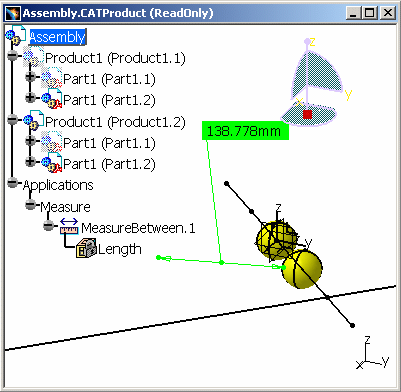Collapse the Product1 (Product1.1) node
This screenshot has width=401, height=392.
13,55
